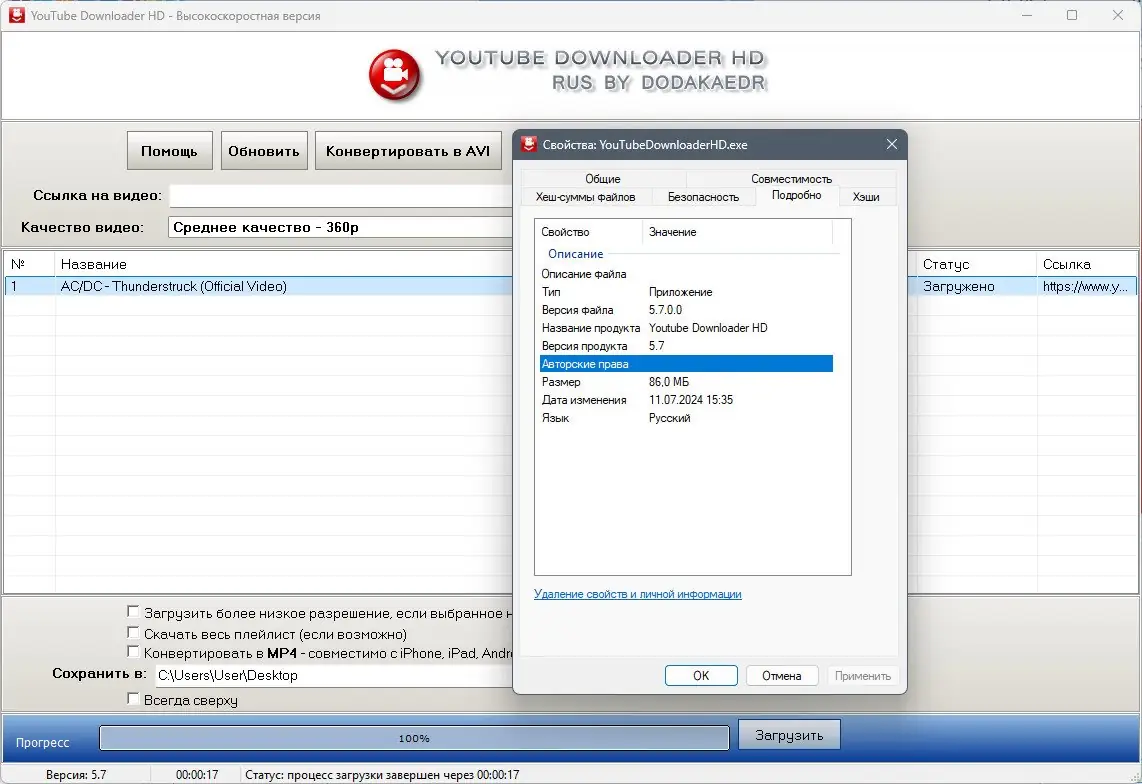Screen dimensions: 1142x784
Task: Click the Значение column header in dialog
Action: point(737,232)
